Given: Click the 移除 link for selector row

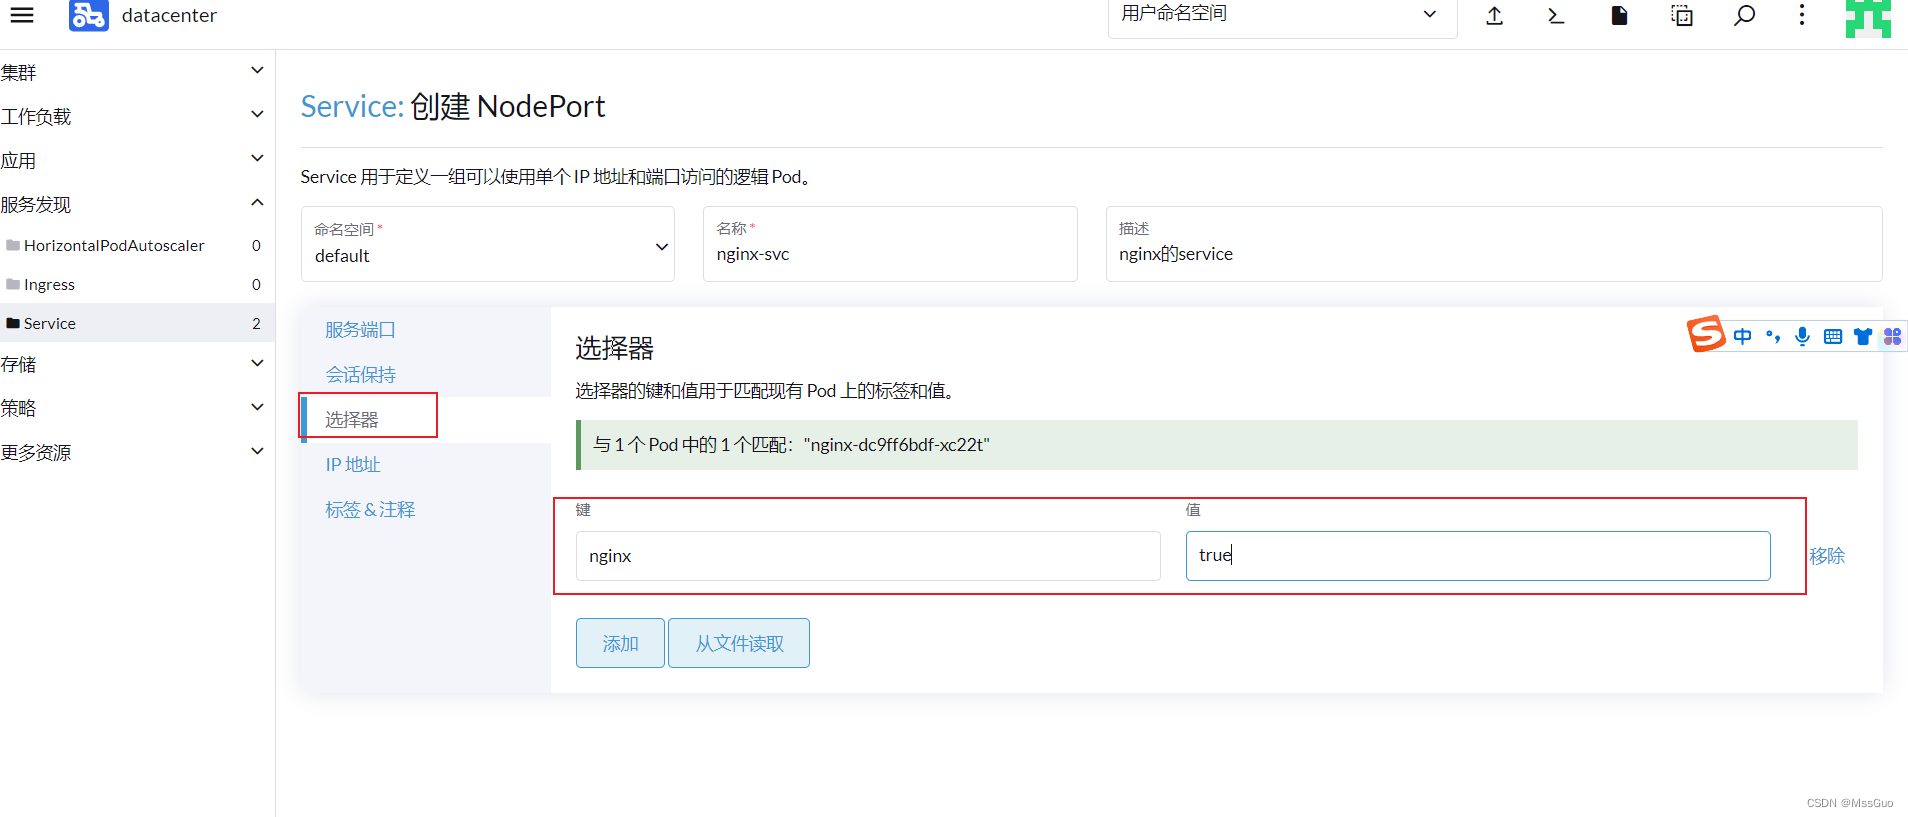Looking at the screenshot, I should [x=1827, y=555].
